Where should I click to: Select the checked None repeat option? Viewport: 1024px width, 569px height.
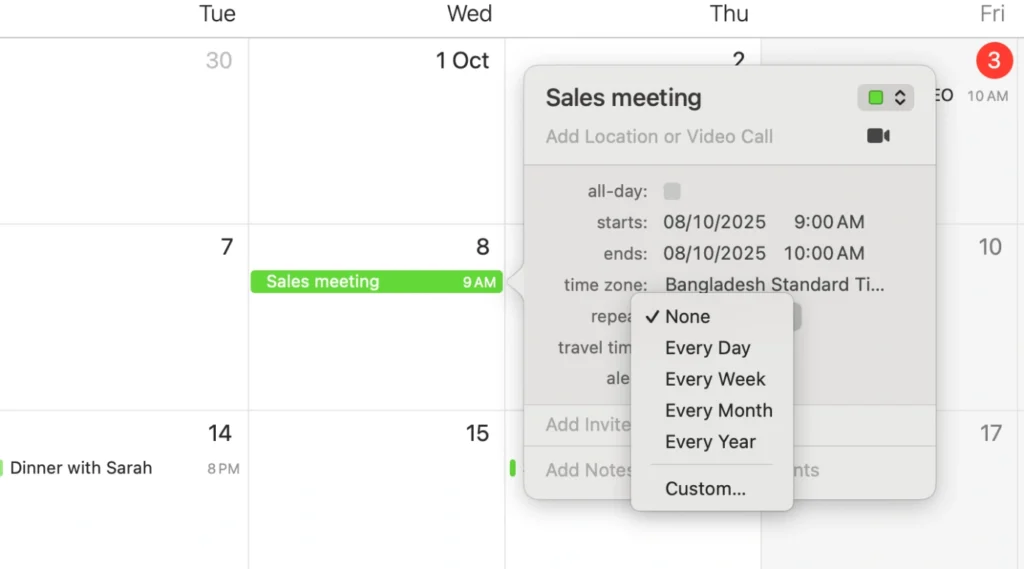tap(688, 317)
